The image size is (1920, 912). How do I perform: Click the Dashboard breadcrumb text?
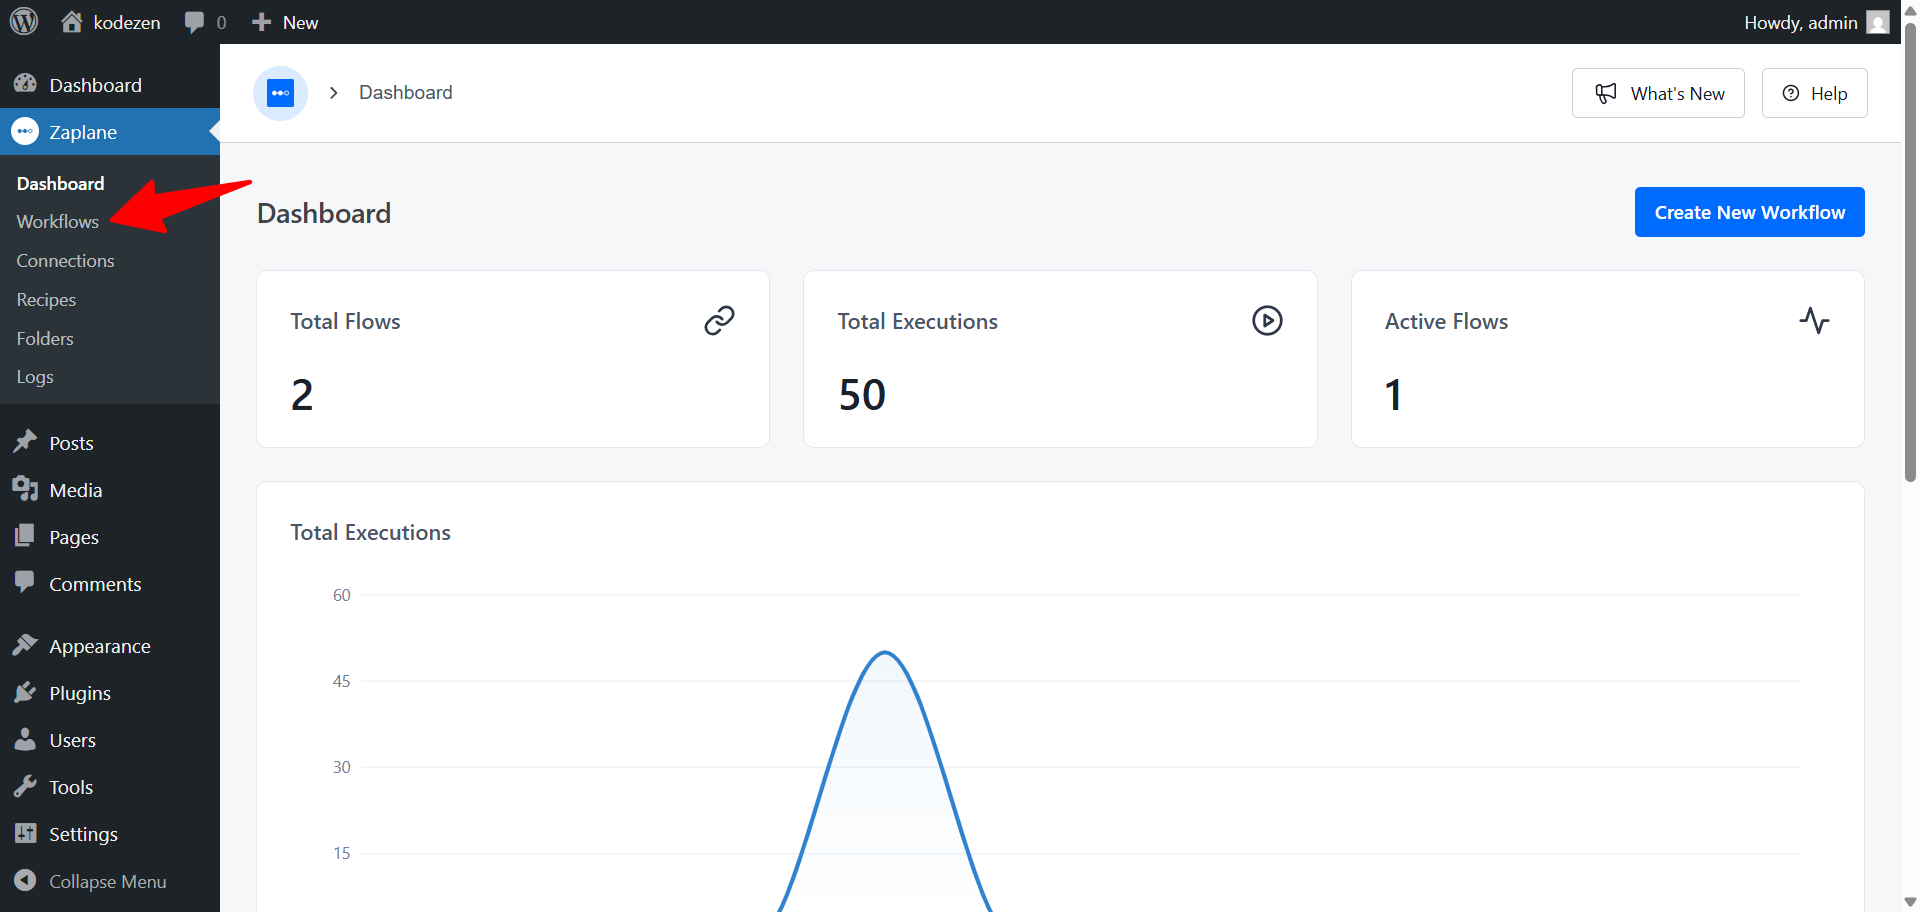pos(406,93)
